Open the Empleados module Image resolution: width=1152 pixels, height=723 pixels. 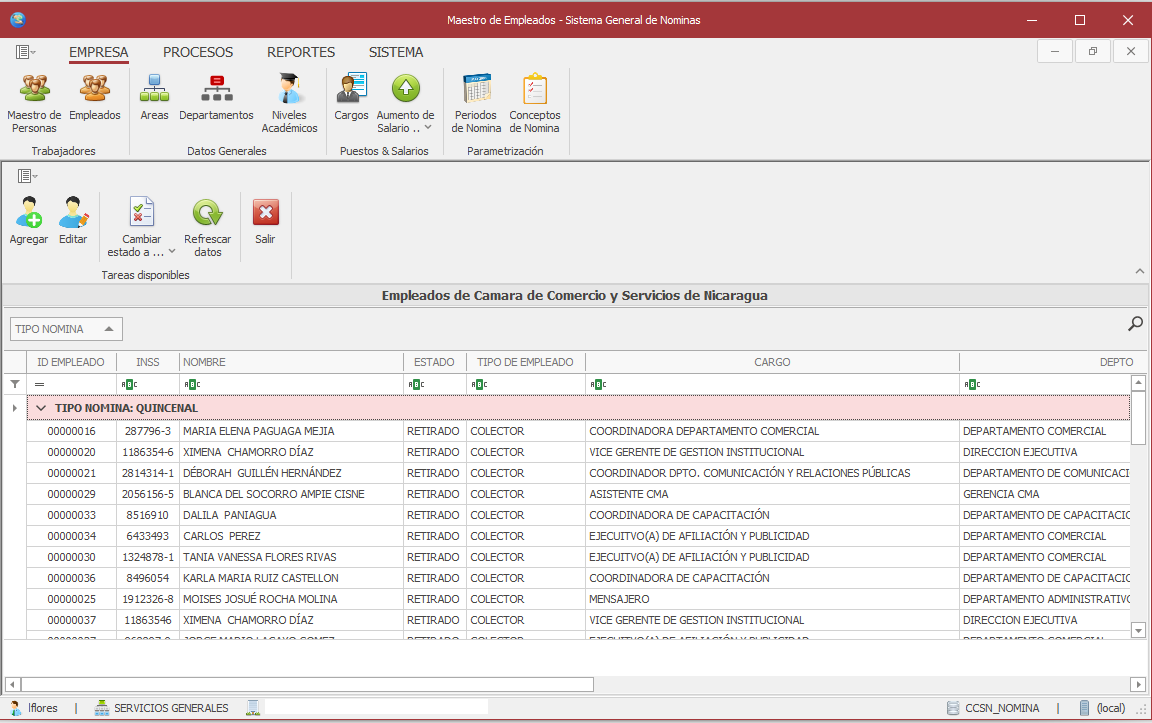(x=95, y=97)
